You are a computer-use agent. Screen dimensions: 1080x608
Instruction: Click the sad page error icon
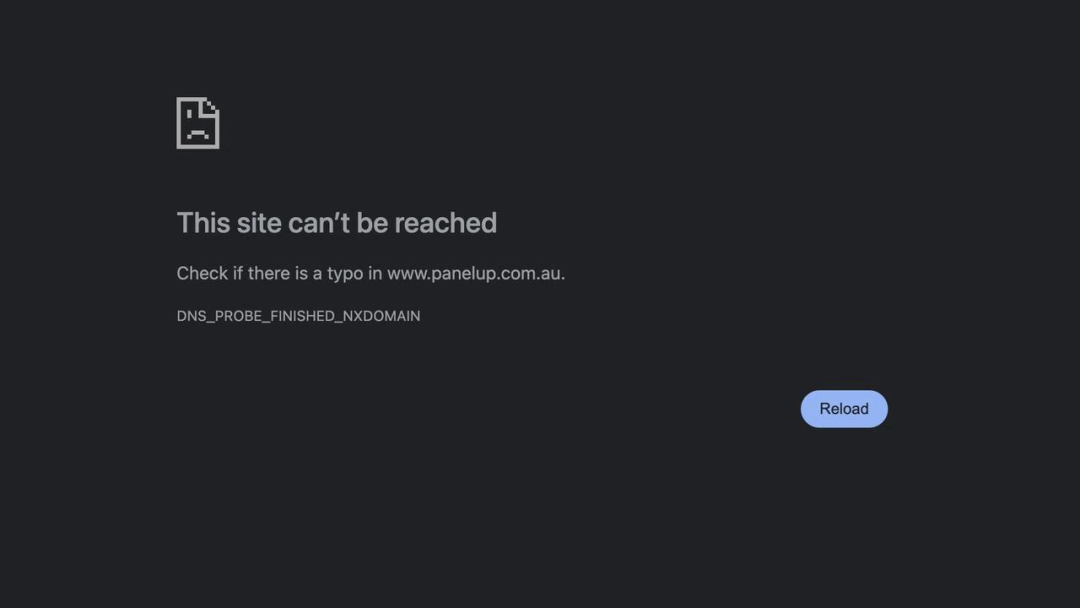pyautogui.click(x=198, y=123)
